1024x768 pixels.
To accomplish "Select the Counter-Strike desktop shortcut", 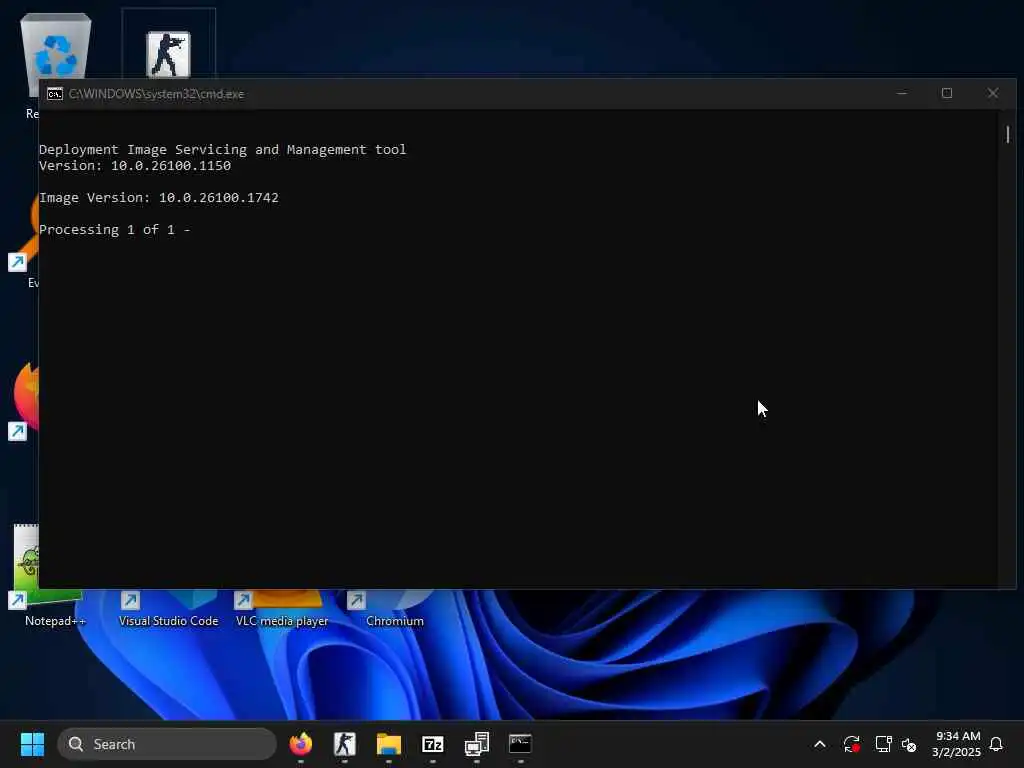I will [x=168, y=54].
